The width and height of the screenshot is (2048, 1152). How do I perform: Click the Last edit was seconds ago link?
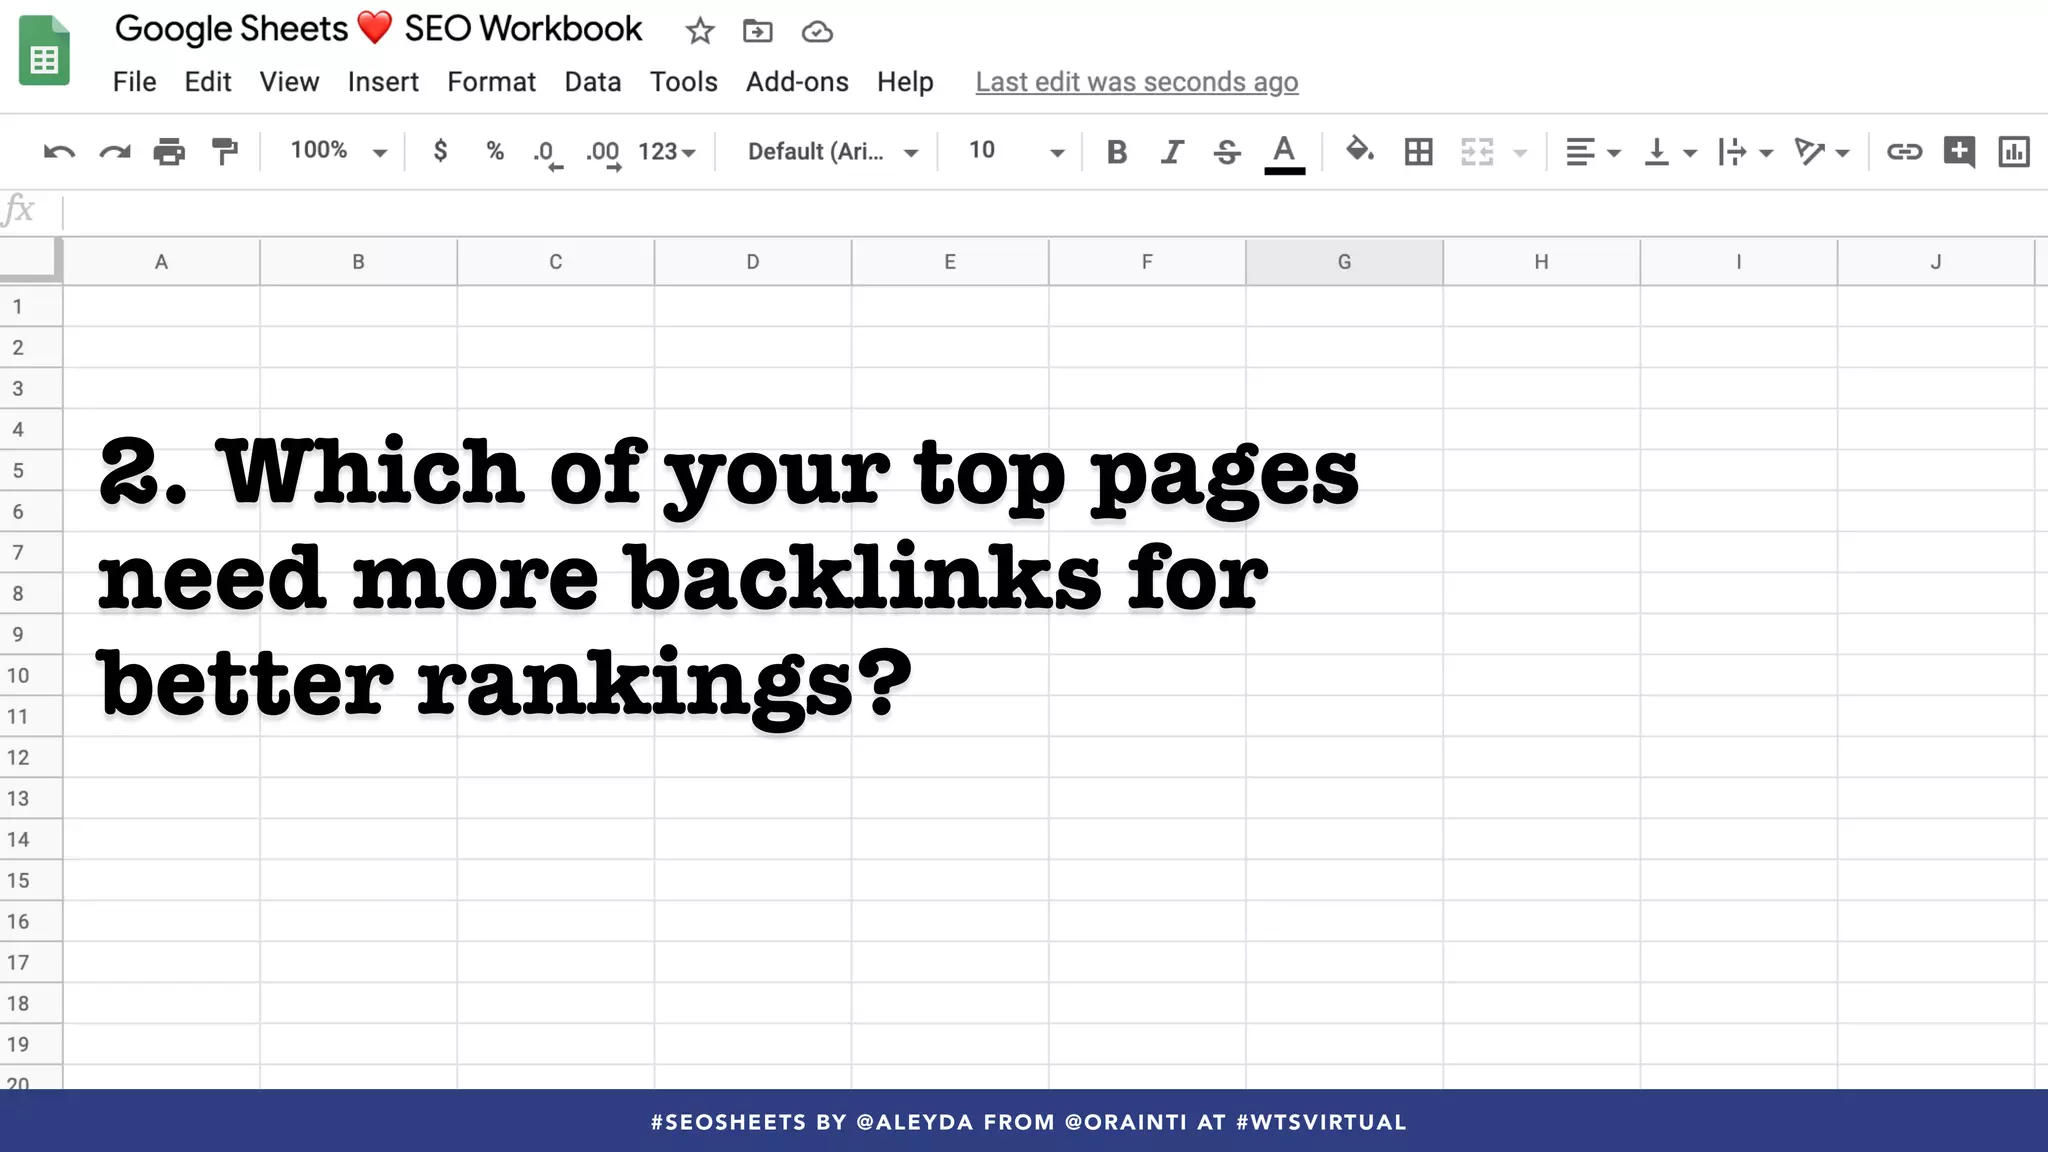coord(1137,82)
